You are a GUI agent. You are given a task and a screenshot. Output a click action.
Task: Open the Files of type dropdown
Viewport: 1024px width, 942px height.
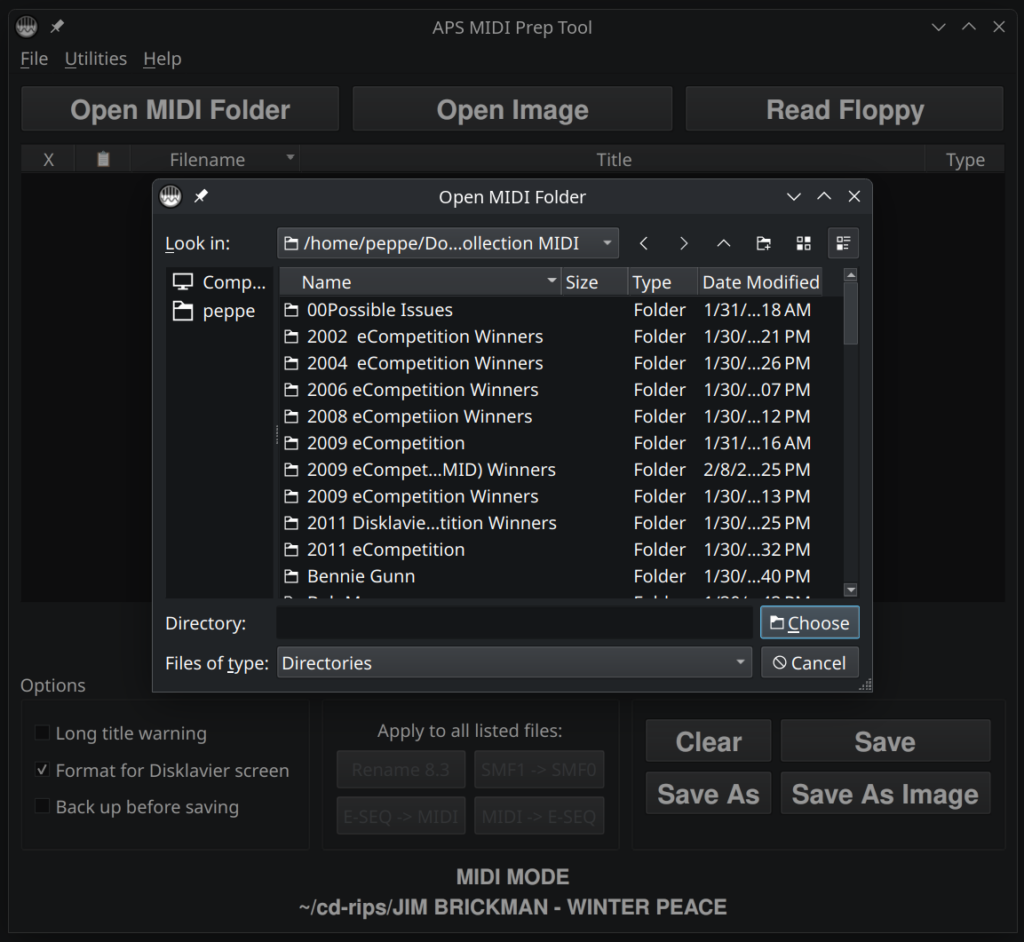[x=740, y=662]
